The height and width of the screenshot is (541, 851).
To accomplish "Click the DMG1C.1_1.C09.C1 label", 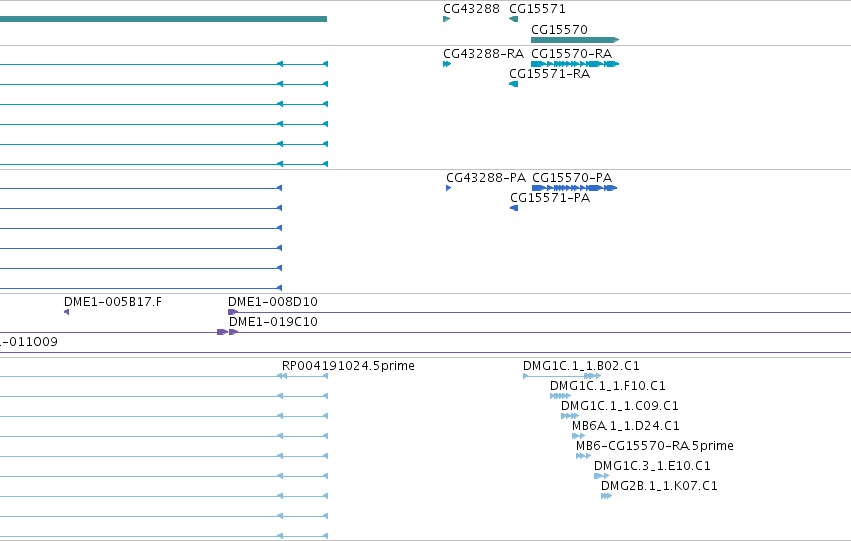I will click(619, 406).
